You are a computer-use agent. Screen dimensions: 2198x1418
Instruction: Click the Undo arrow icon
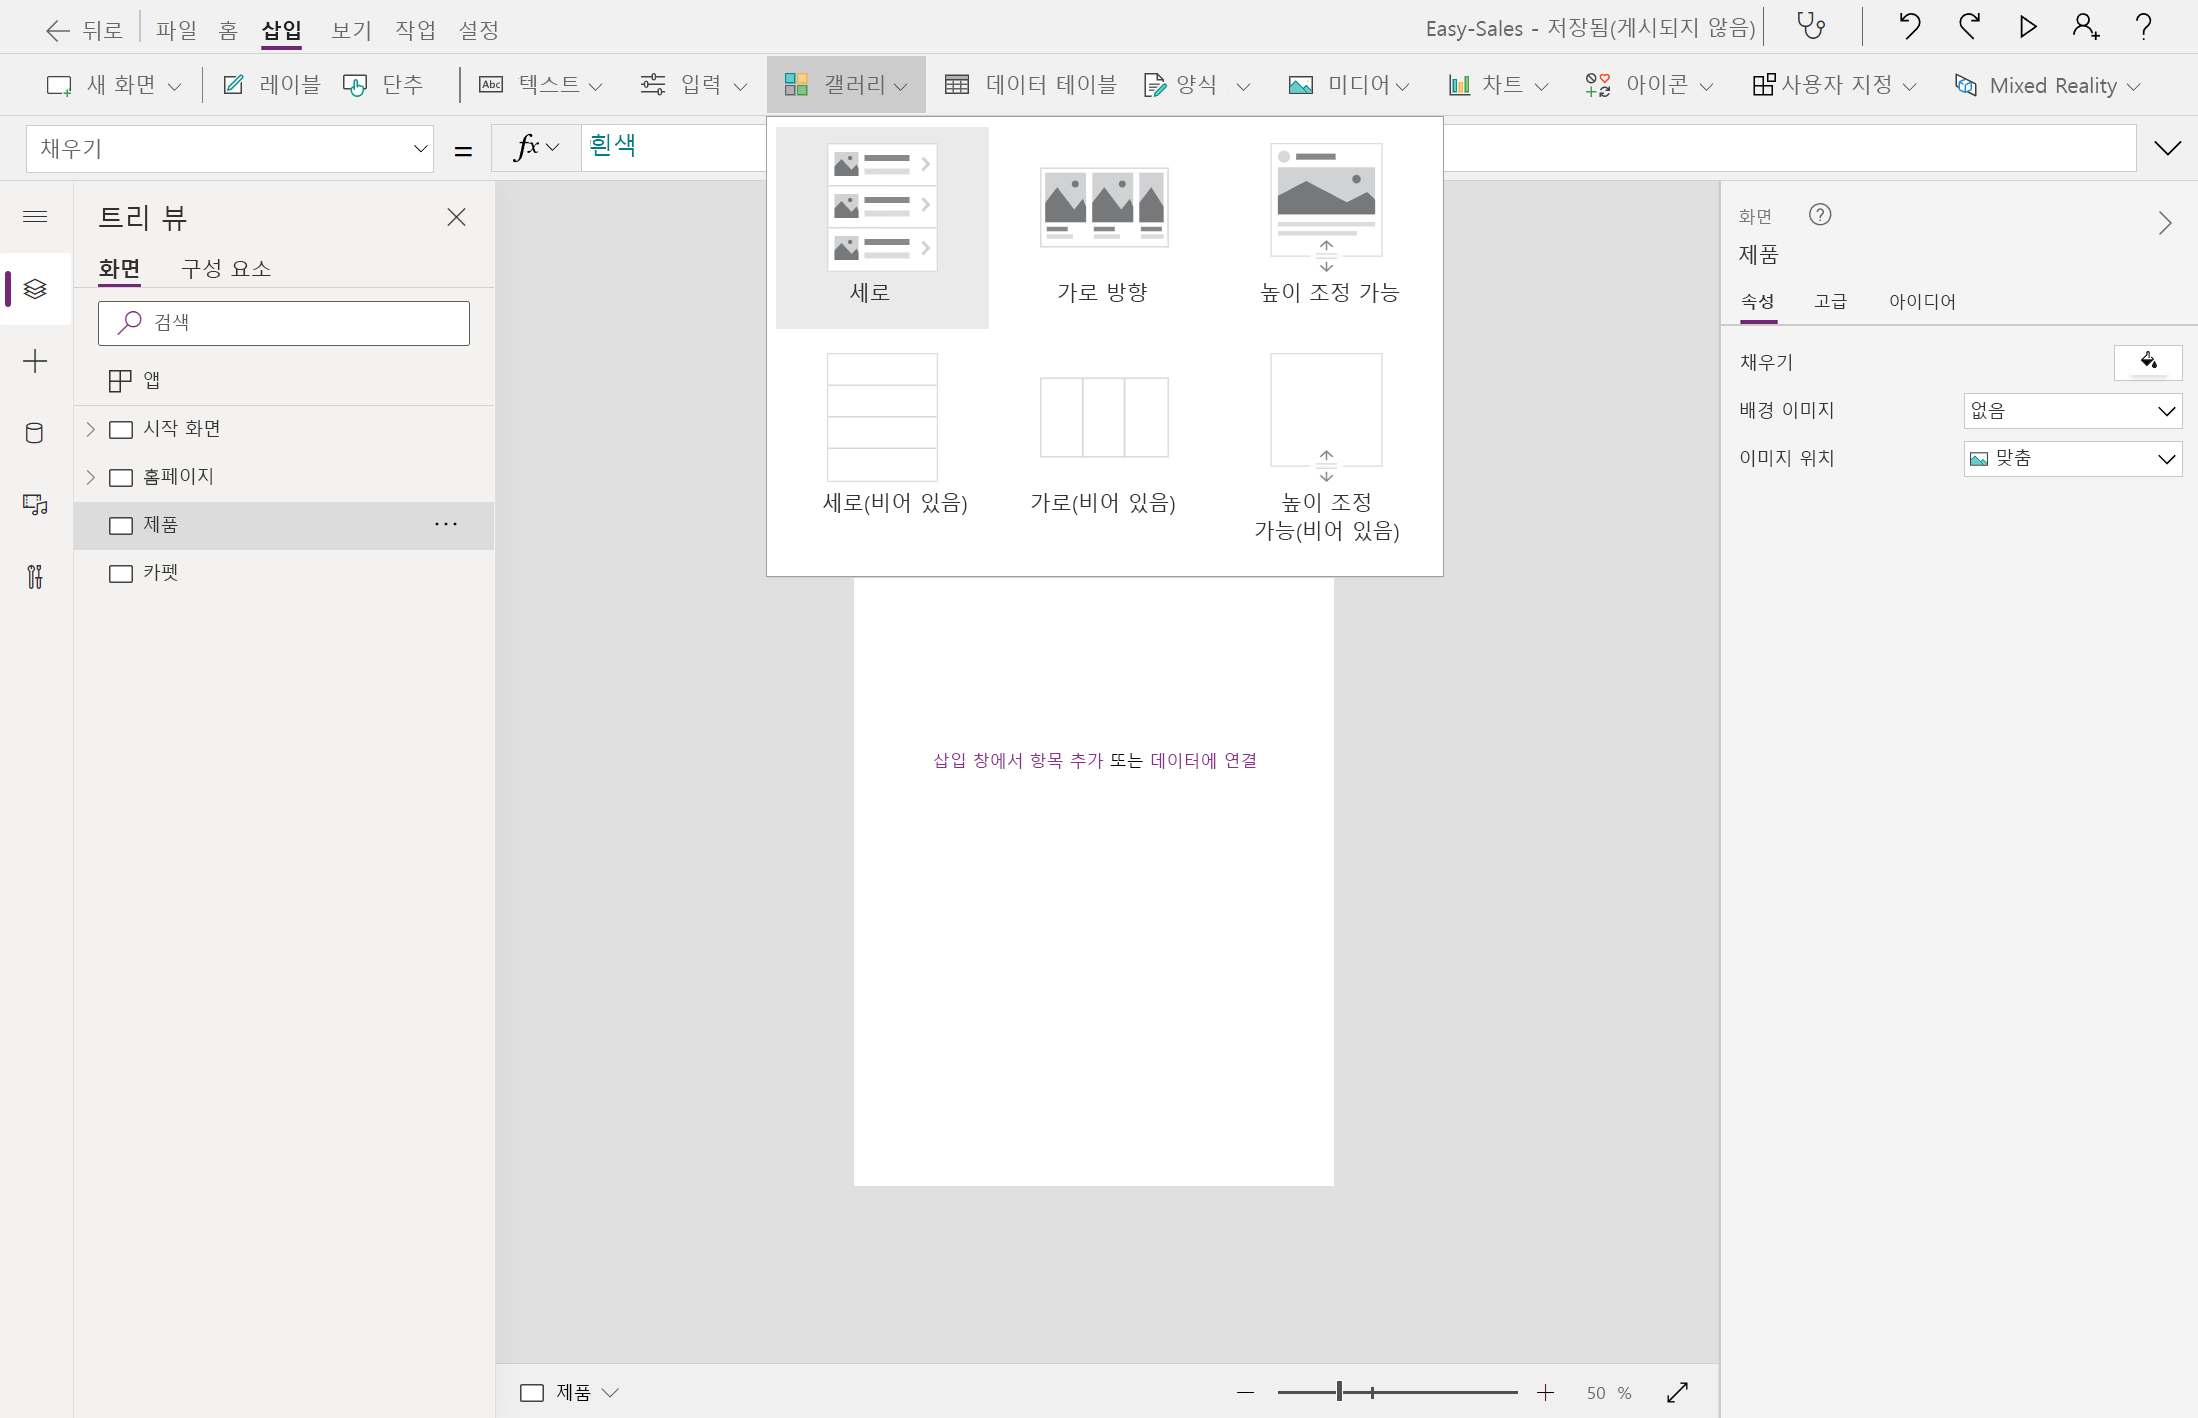(1909, 26)
